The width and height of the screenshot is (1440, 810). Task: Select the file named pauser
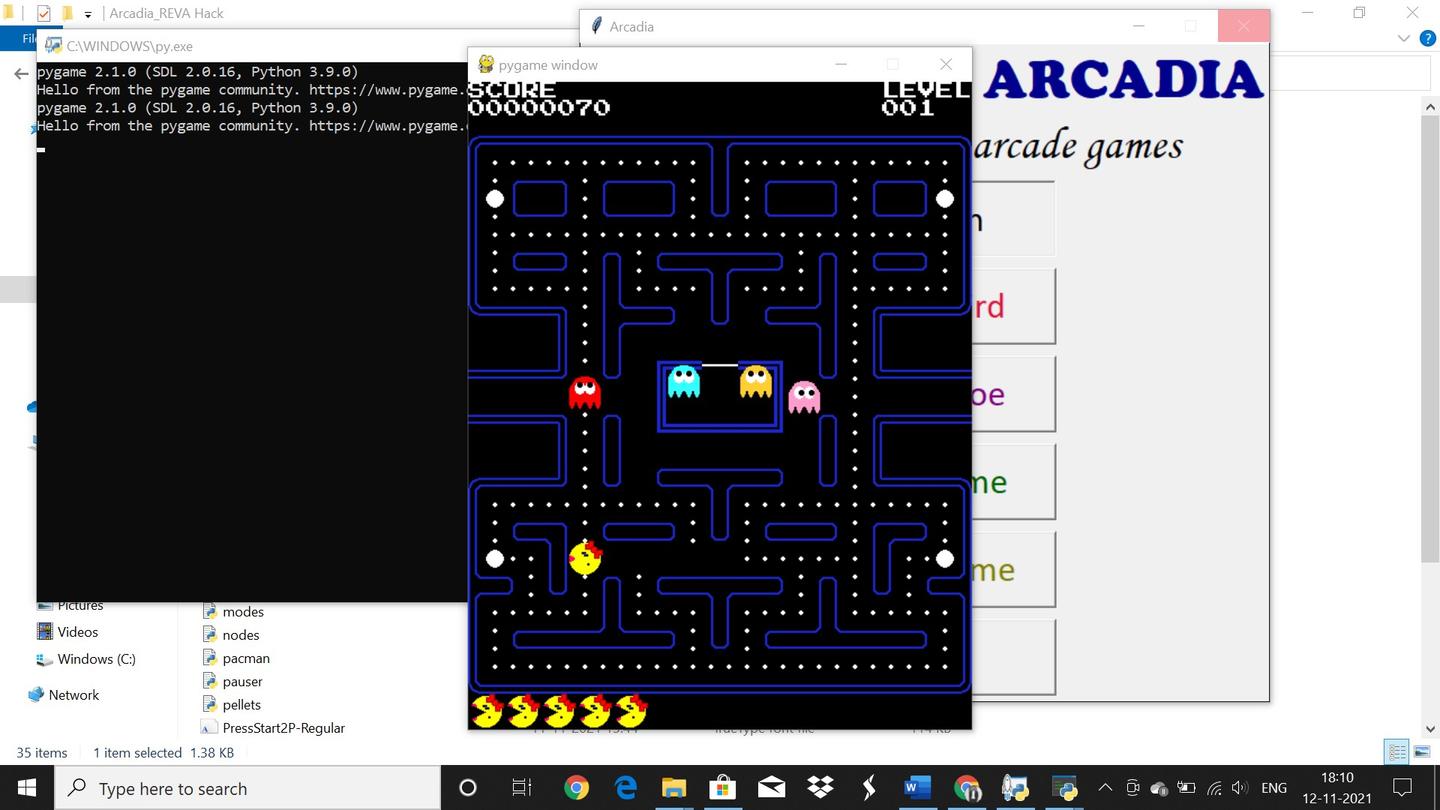[242, 681]
